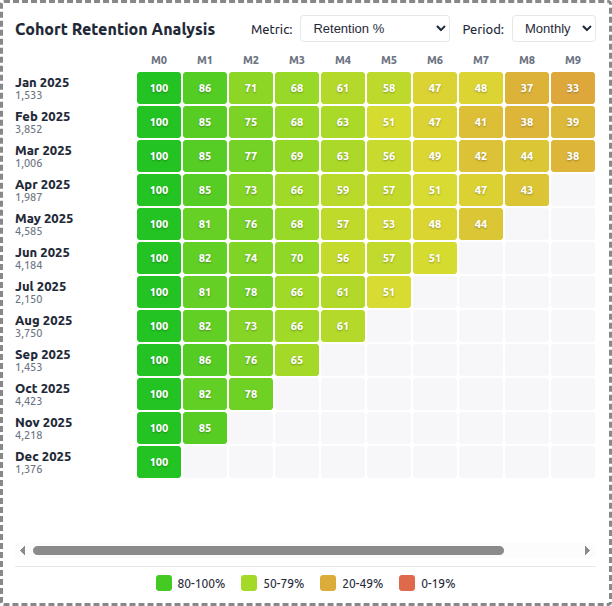Select the Jan 2025 M9 cell
The height and width of the screenshot is (606, 612).
[573, 88]
